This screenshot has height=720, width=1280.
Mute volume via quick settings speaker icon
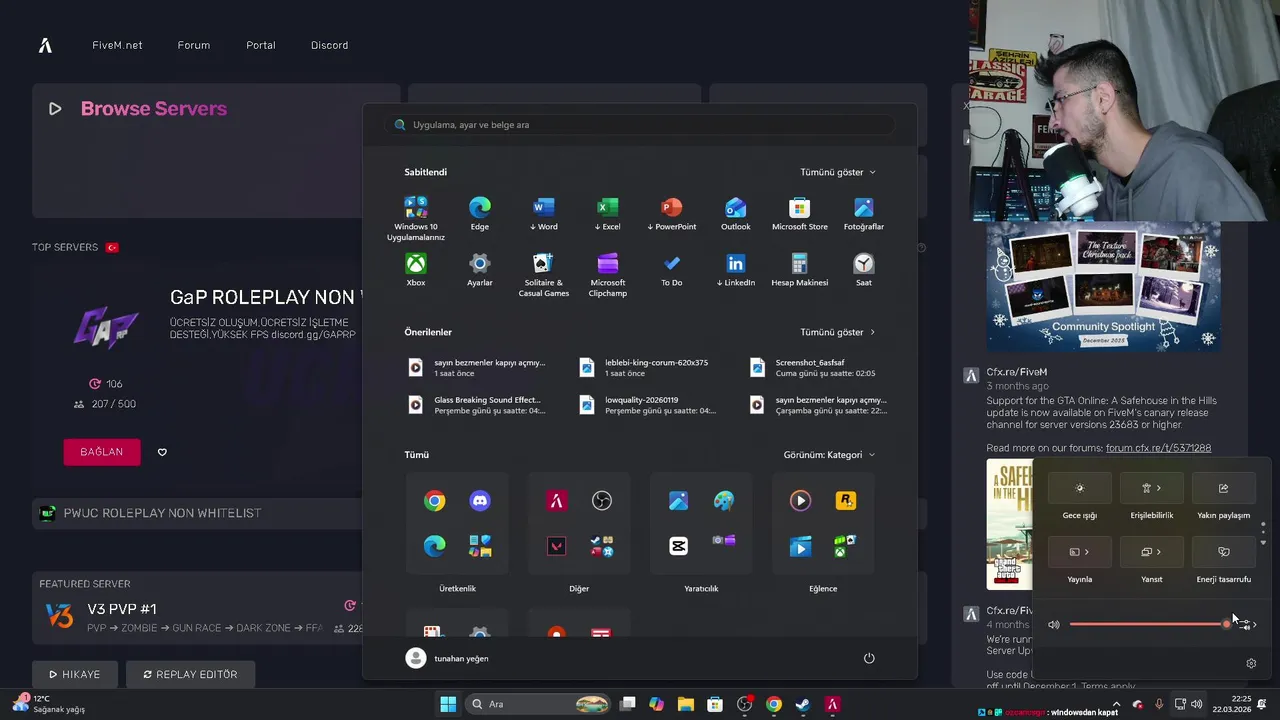coord(1054,625)
